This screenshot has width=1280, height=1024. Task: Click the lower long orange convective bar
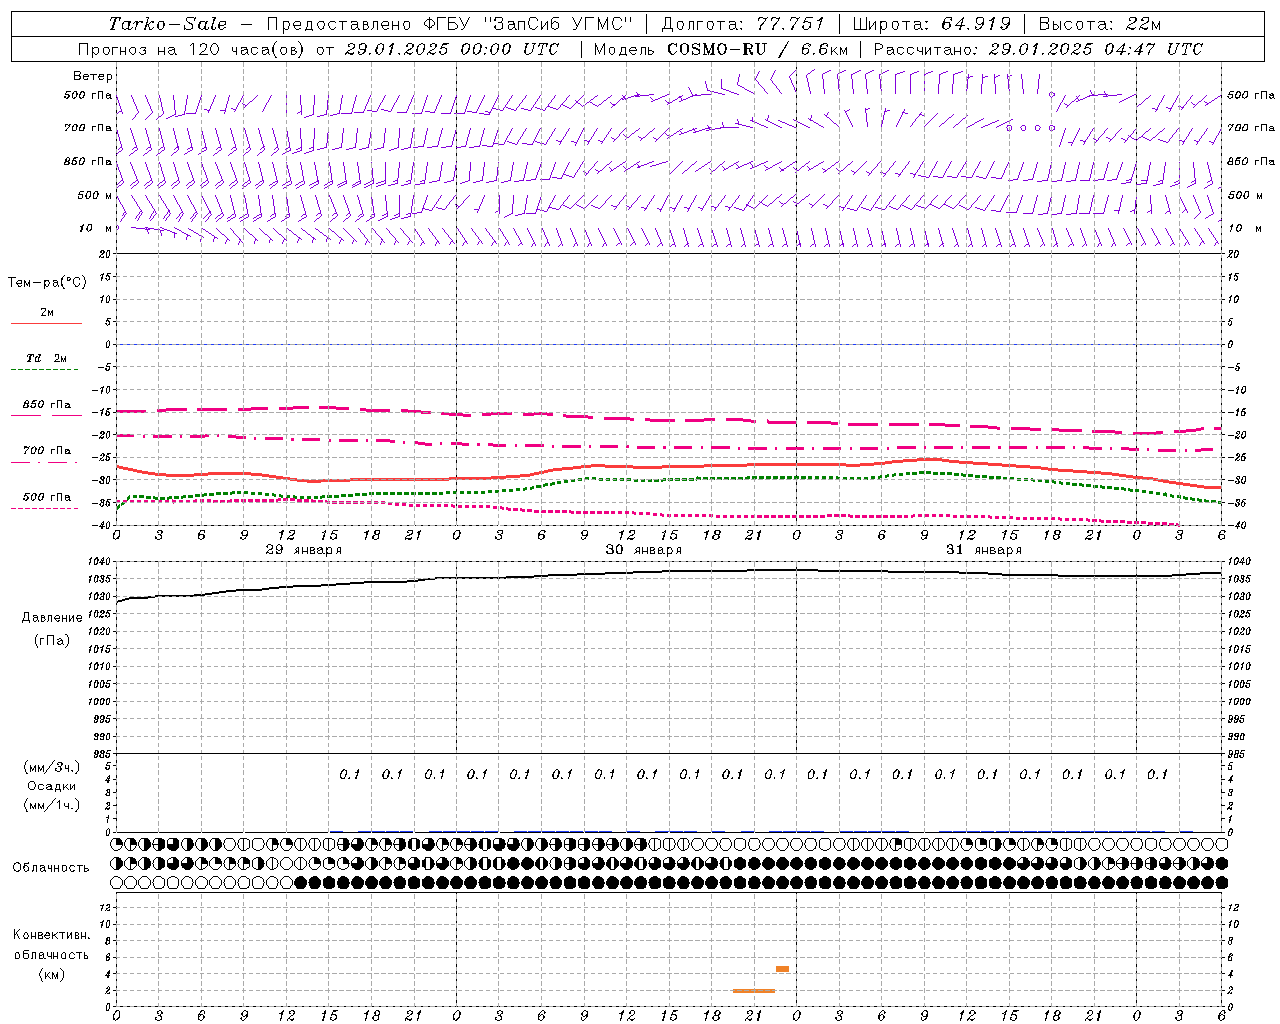[x=754, y=991]
